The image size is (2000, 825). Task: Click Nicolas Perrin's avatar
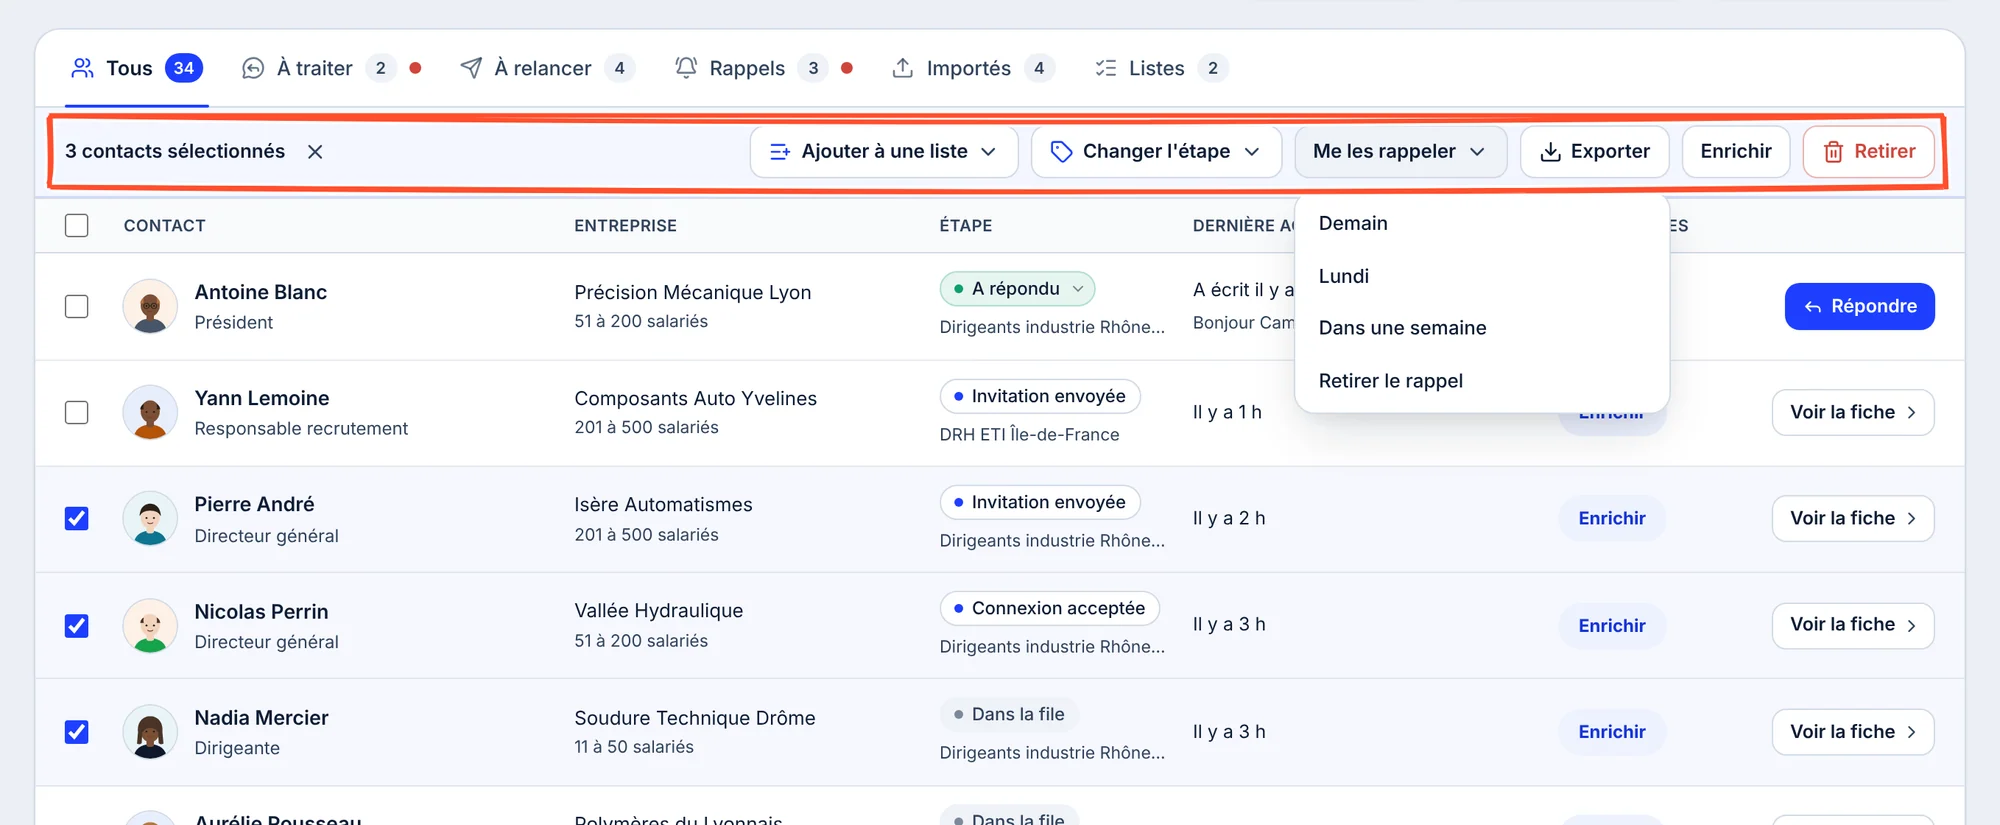tap(150, 626)
